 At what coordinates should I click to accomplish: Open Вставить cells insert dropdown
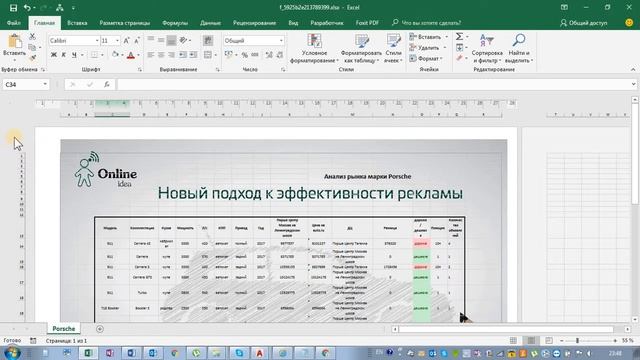[x=429, y=37]
